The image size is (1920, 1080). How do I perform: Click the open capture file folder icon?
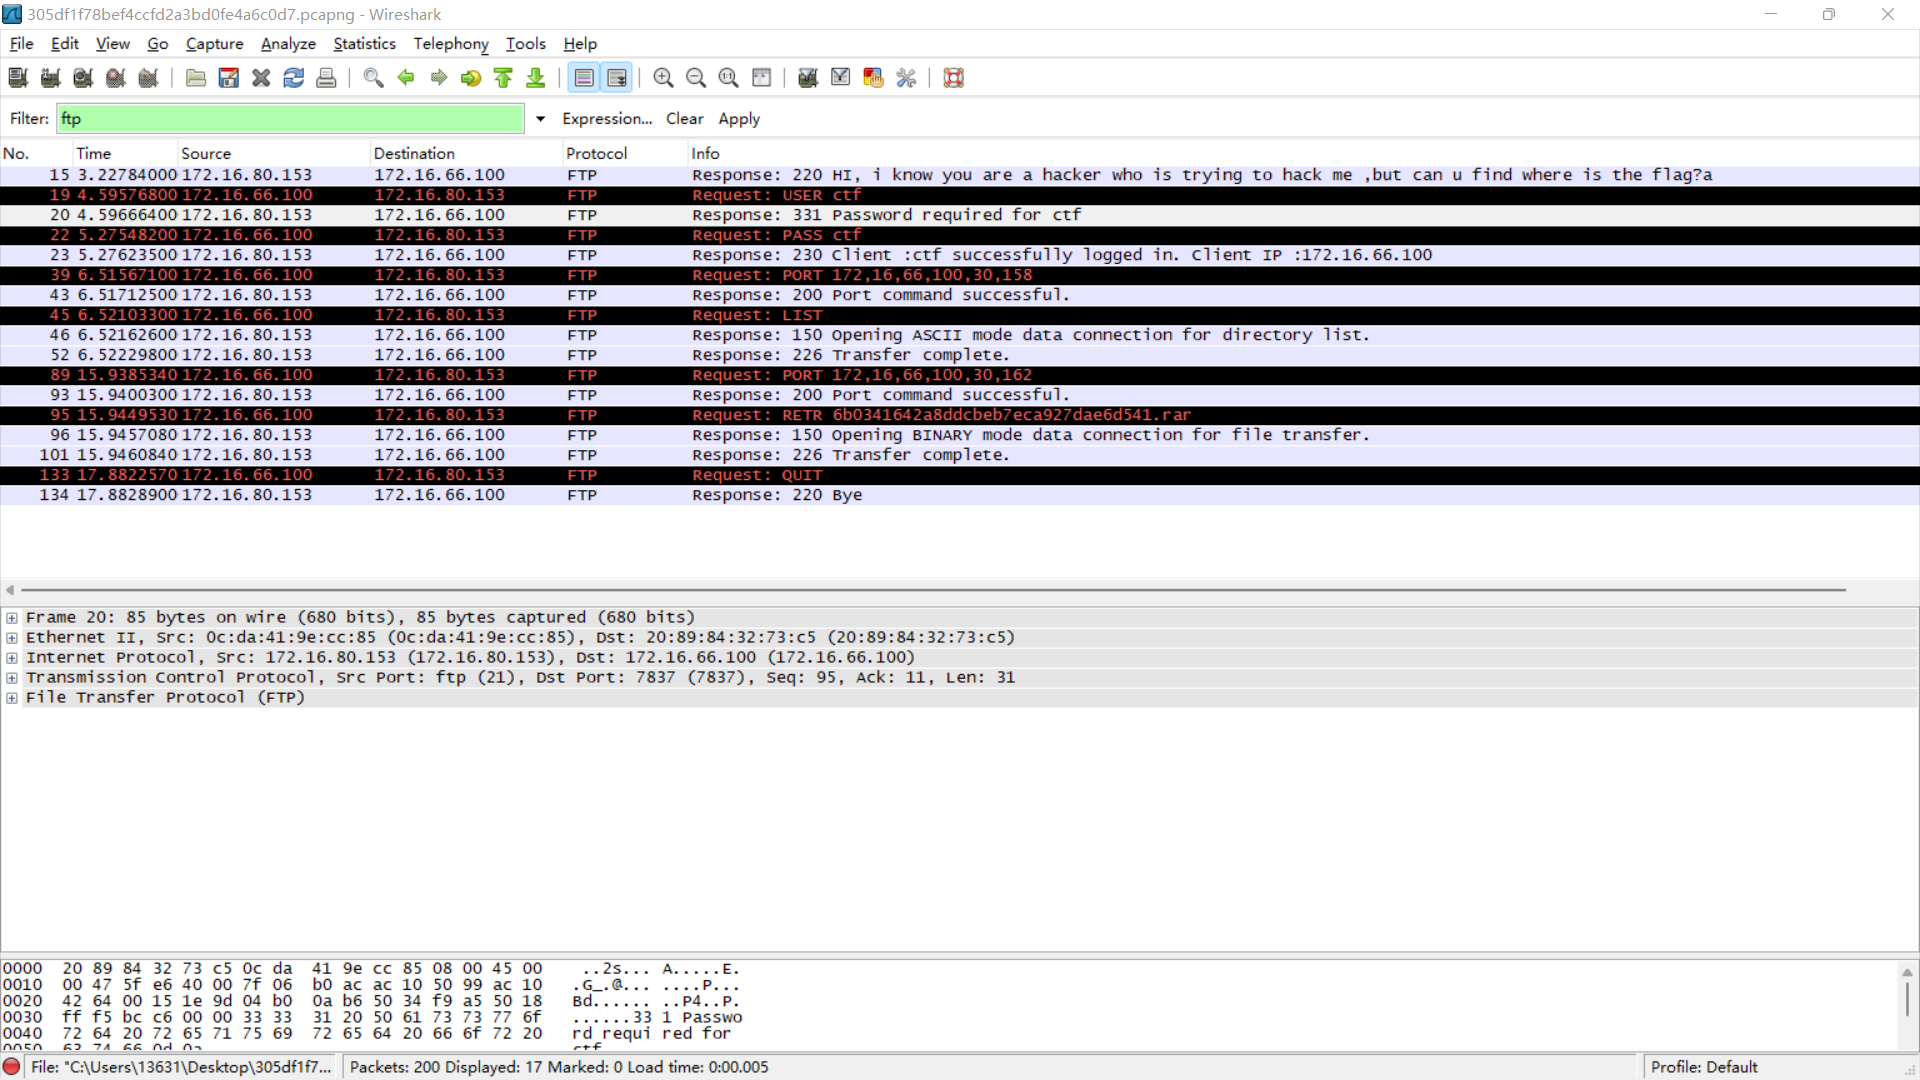click(x=196, y=78)
